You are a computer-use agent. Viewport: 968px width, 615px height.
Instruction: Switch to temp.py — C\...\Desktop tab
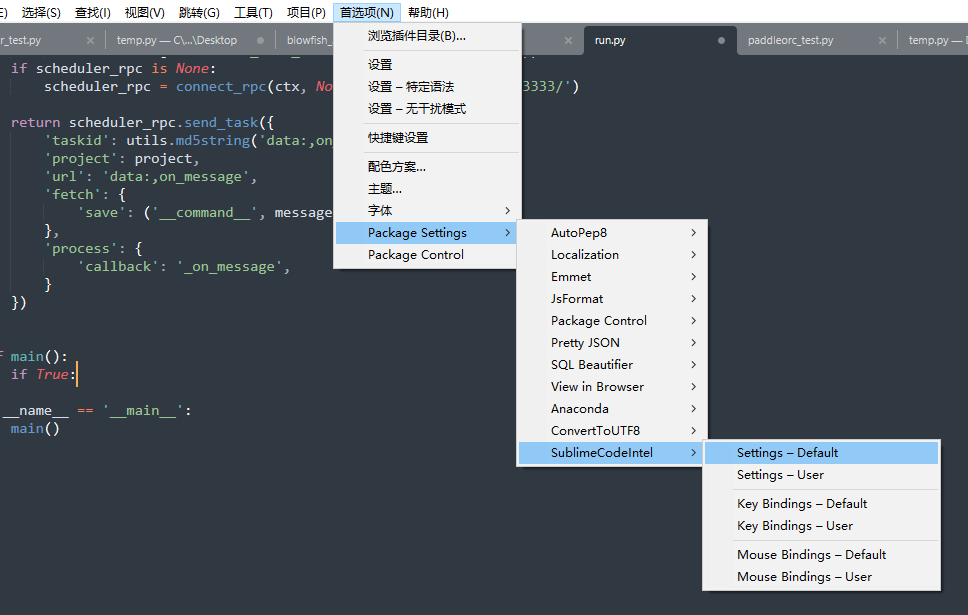(177, 40)
